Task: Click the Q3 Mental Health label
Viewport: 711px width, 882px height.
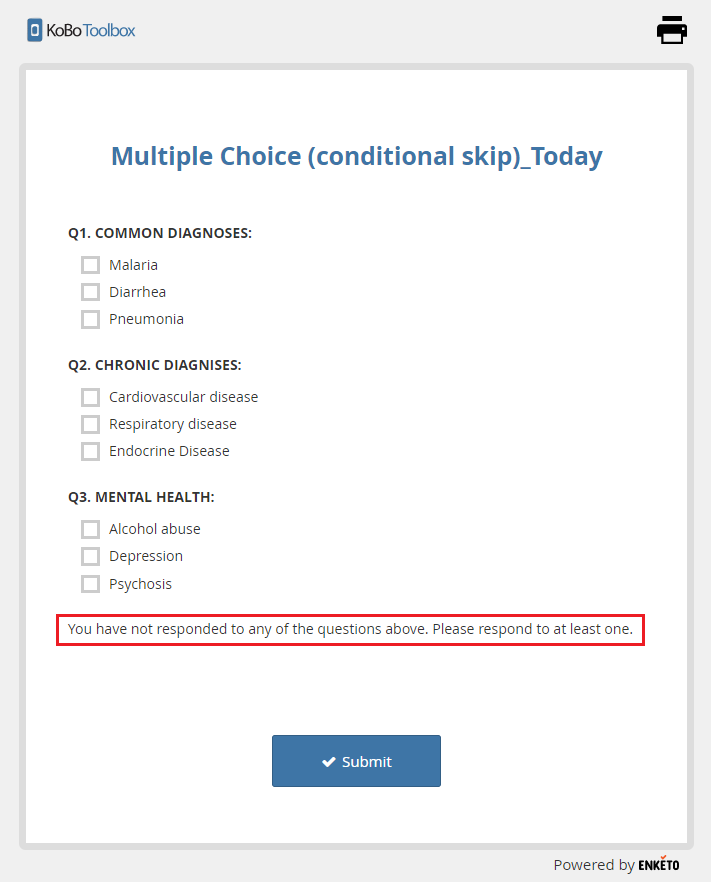Action: click(141, 497)
